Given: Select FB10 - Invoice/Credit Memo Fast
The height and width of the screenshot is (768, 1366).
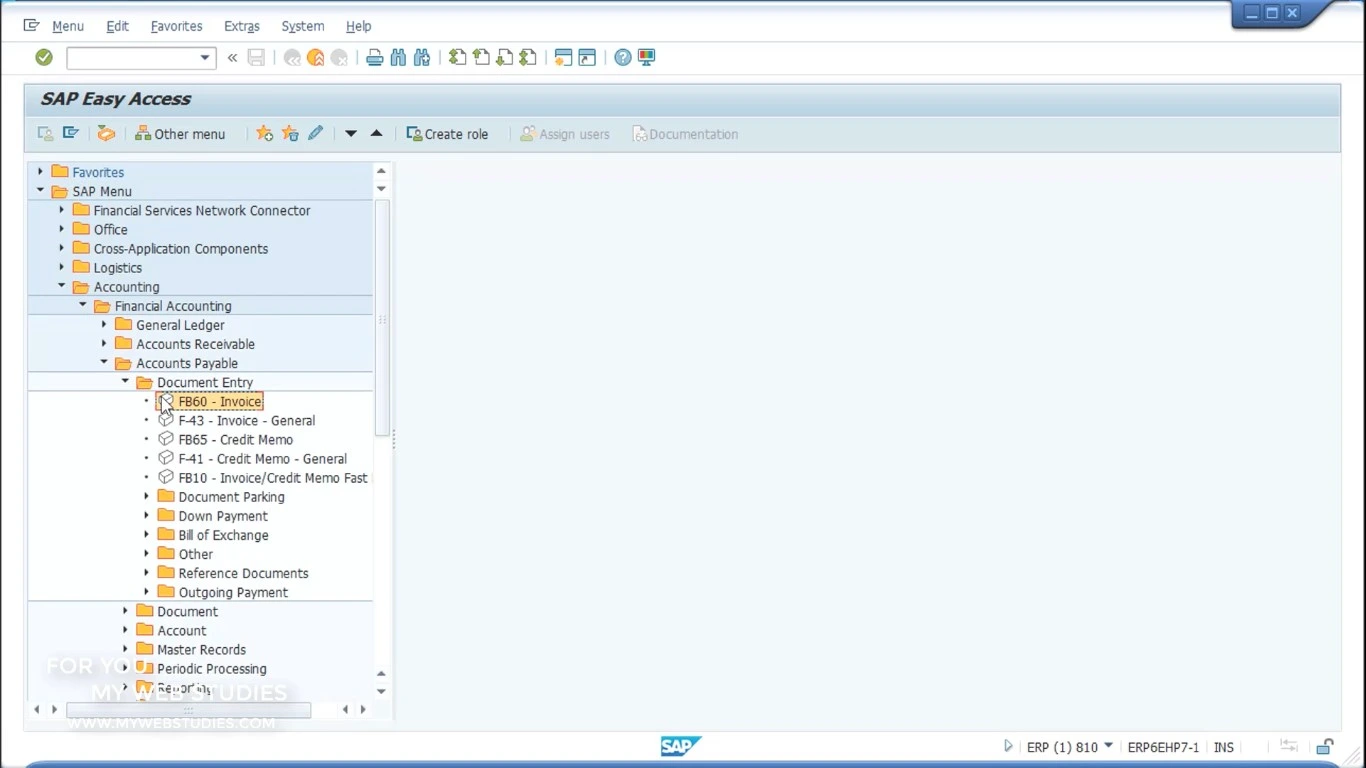Looking at the screenshot, I should pos(273,478).
